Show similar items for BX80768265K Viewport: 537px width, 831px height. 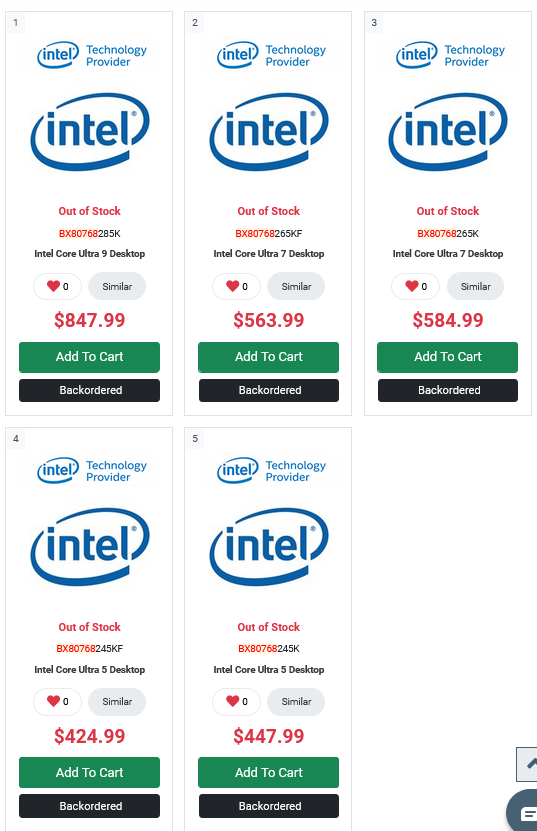(x=476, y=286)
